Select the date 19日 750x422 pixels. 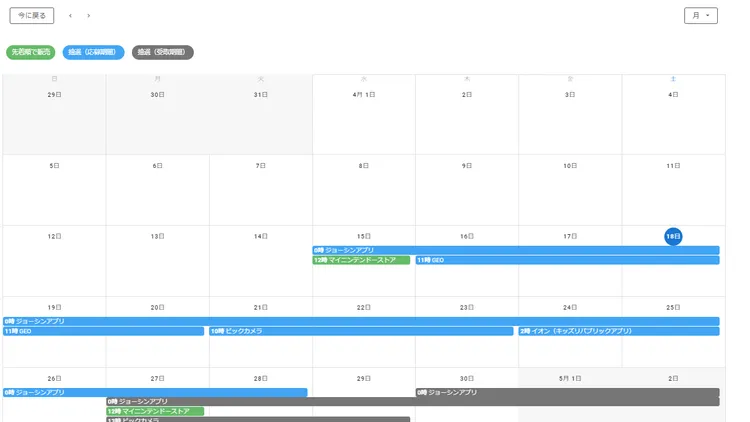(x=54, y=308)
